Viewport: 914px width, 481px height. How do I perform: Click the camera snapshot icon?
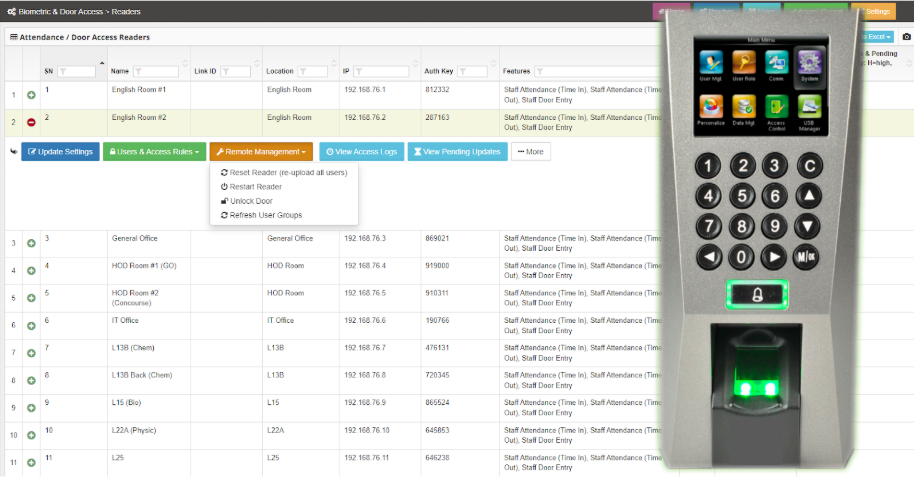pyautogui.click(x=906, y=37)
